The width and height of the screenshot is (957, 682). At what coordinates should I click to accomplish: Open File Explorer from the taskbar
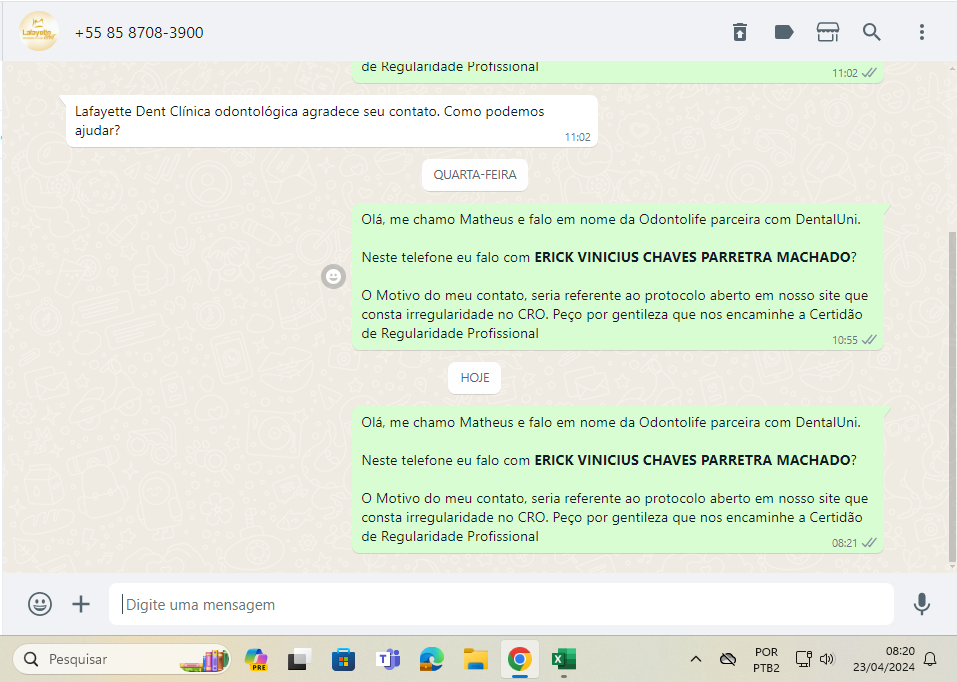[475, 659]
